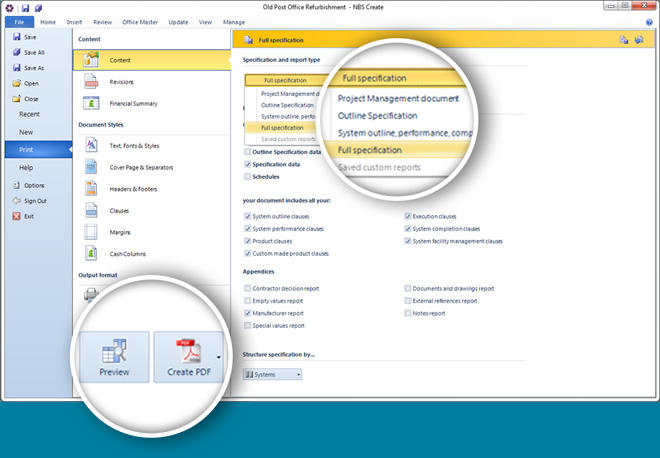
Task: Select the Financial Summary icon
Action: point(92,103)
